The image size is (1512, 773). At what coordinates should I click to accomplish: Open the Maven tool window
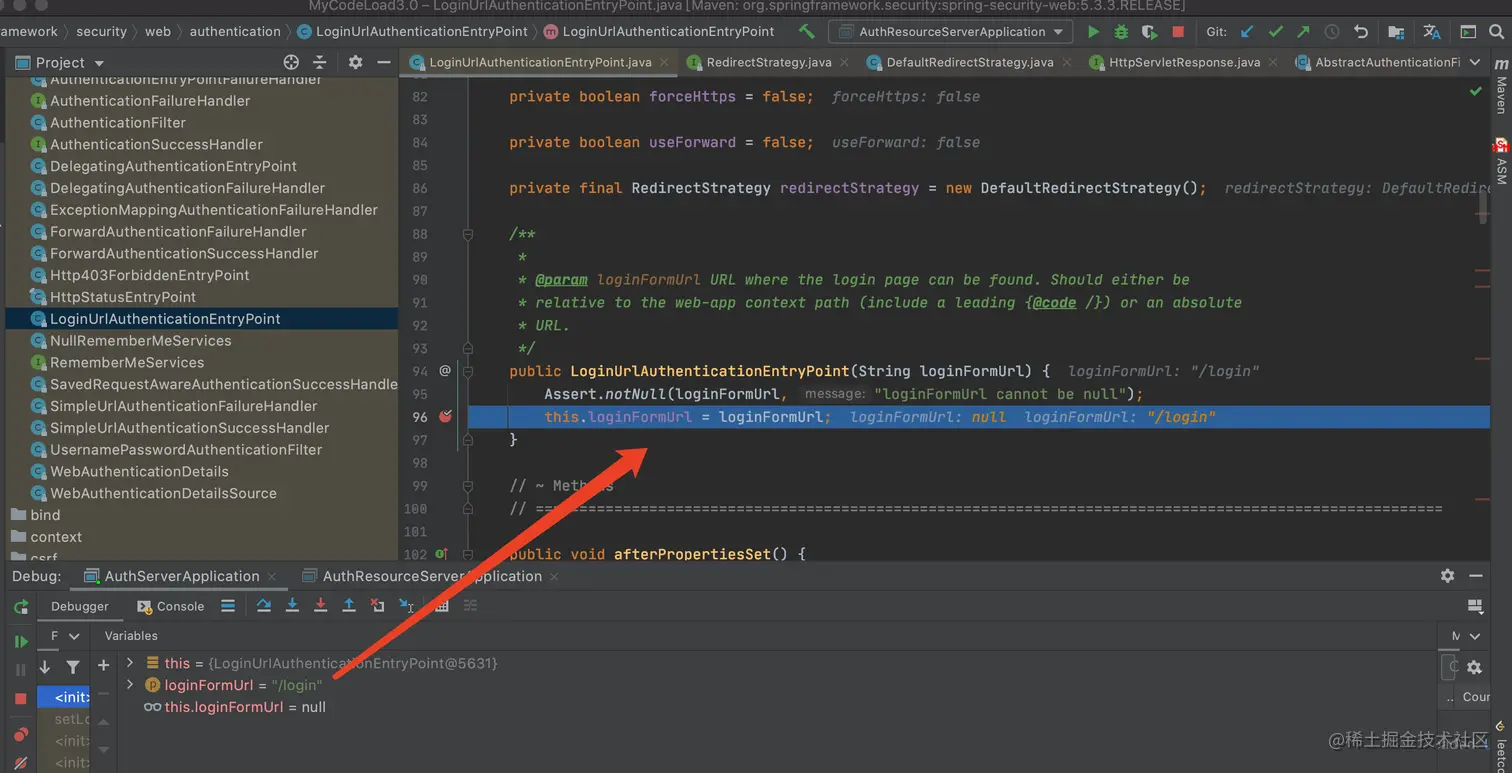click(1501, 86)
